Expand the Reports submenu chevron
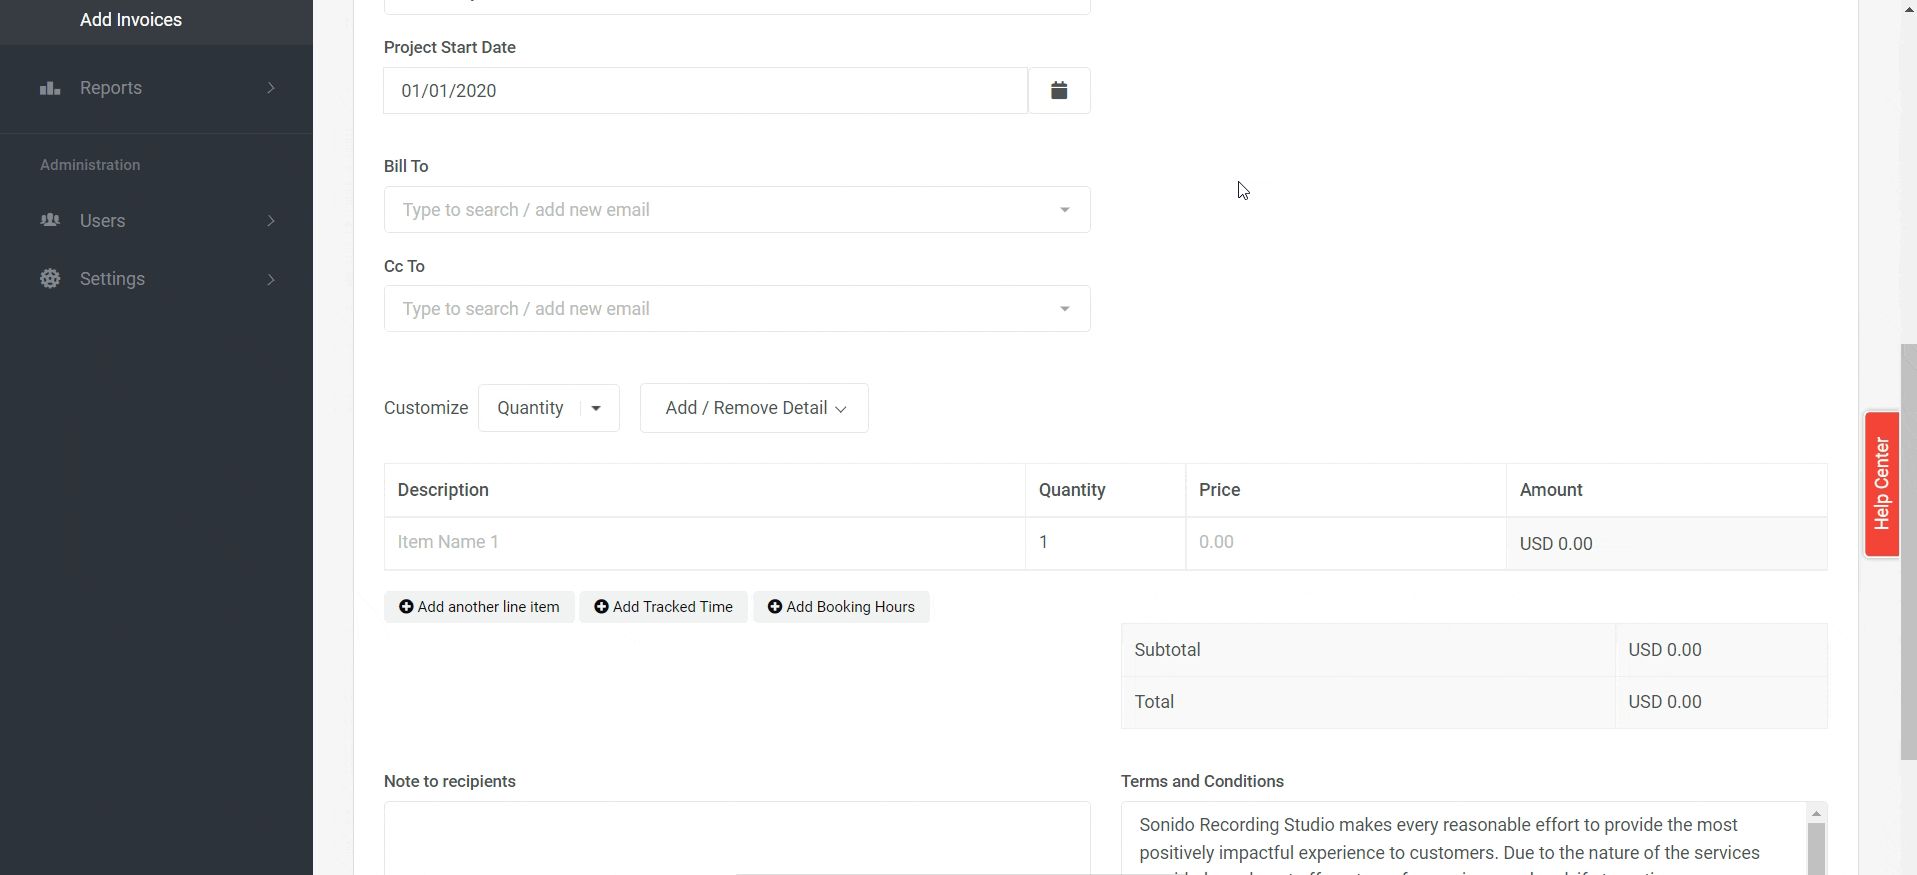1917x875 pixels. point(271,88)
